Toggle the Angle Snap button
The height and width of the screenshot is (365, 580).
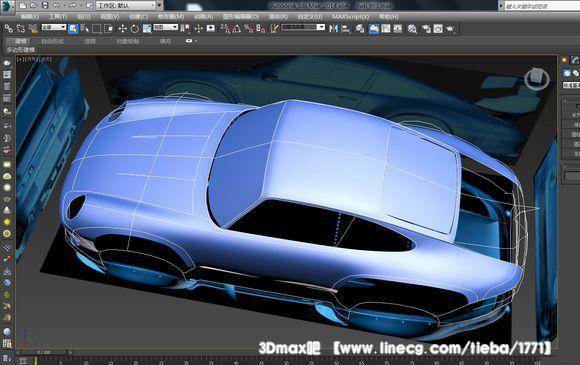(x=237, y=28)
